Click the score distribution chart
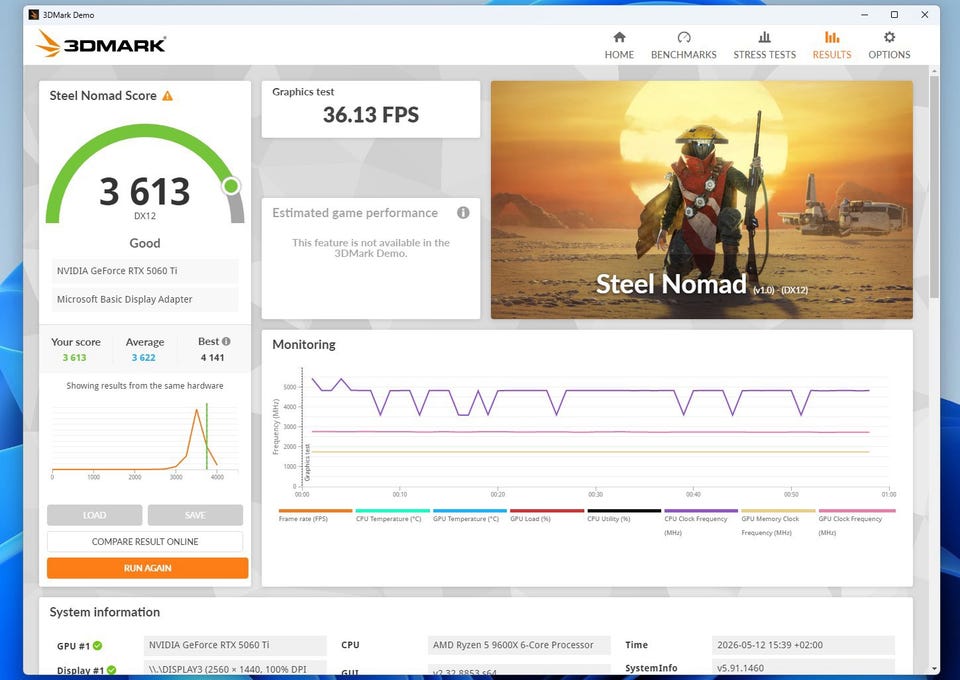The height and width of the screenshot is (680, 960). (145, 441)
